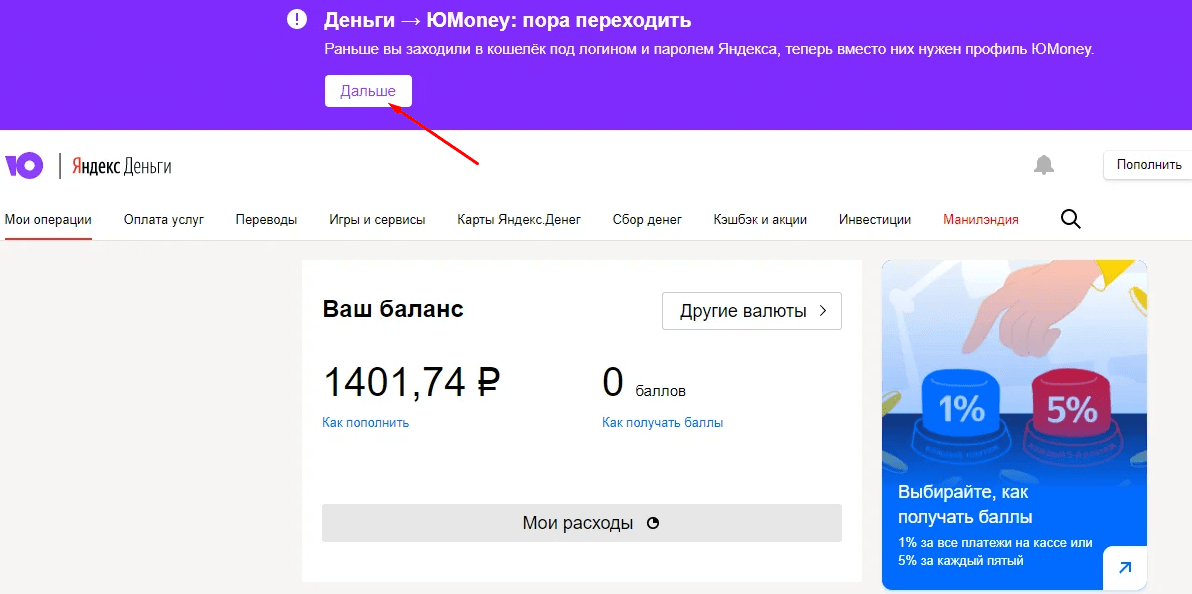Click the Яндекс Деньги logo text
The height and width of the screenshot is (594, 1192).
tap(121, 166)
